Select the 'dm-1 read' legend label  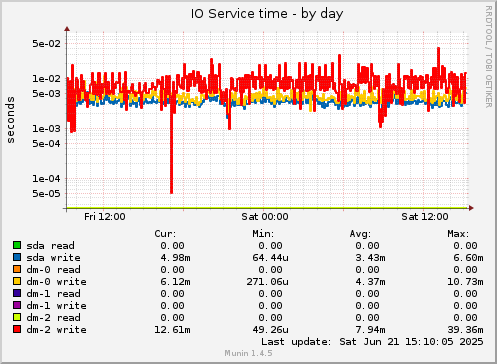pos(53,294)
